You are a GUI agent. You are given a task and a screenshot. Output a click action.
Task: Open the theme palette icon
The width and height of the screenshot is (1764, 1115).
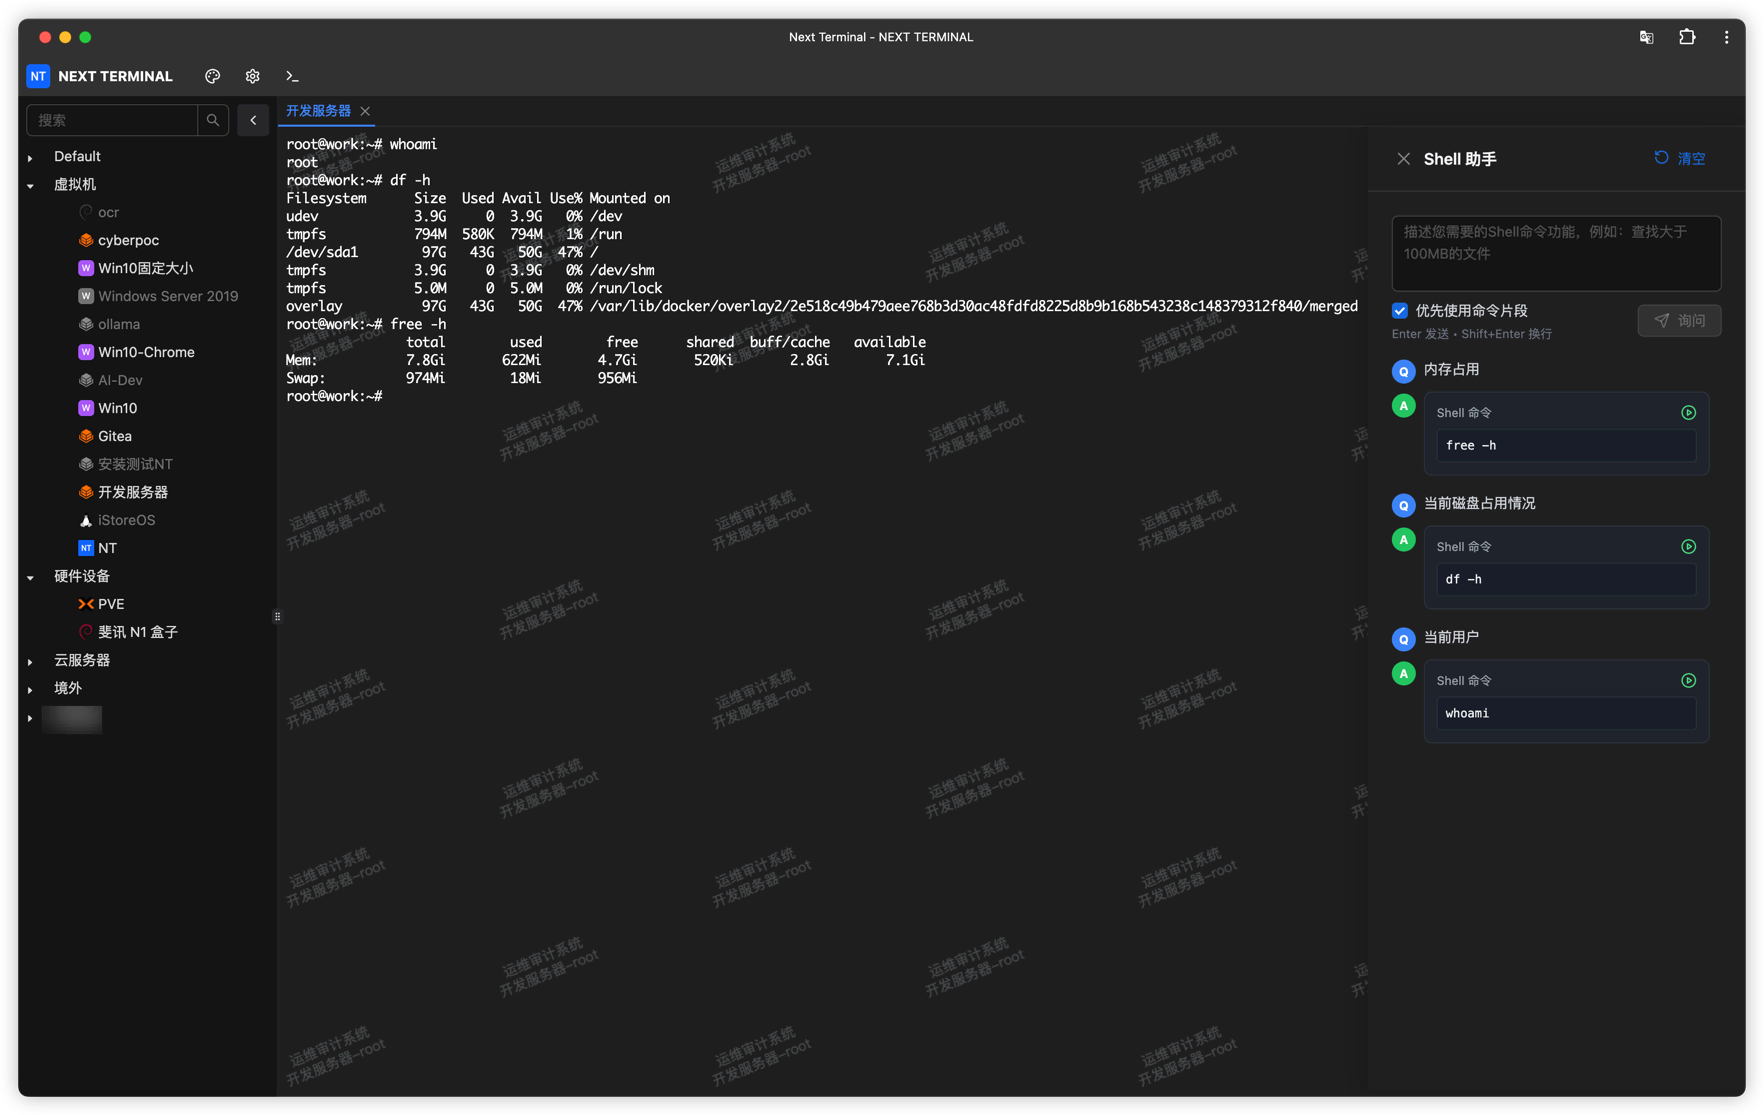pyautogui.click(x=212, y=76)
